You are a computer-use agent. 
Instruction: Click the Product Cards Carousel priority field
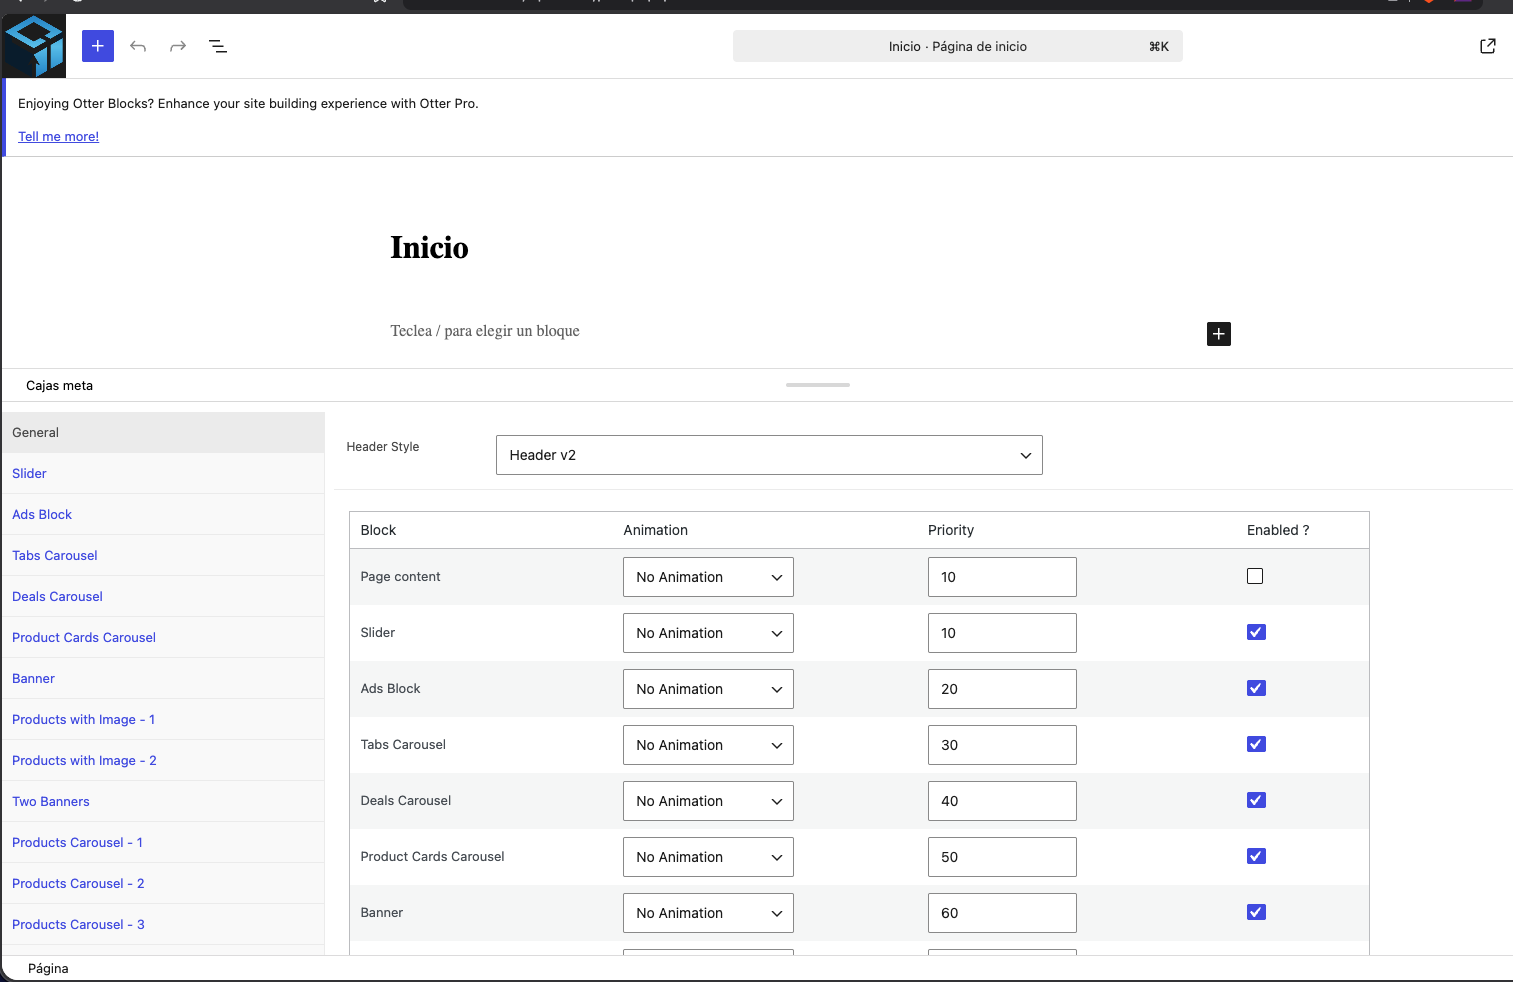click(1002, 857)
